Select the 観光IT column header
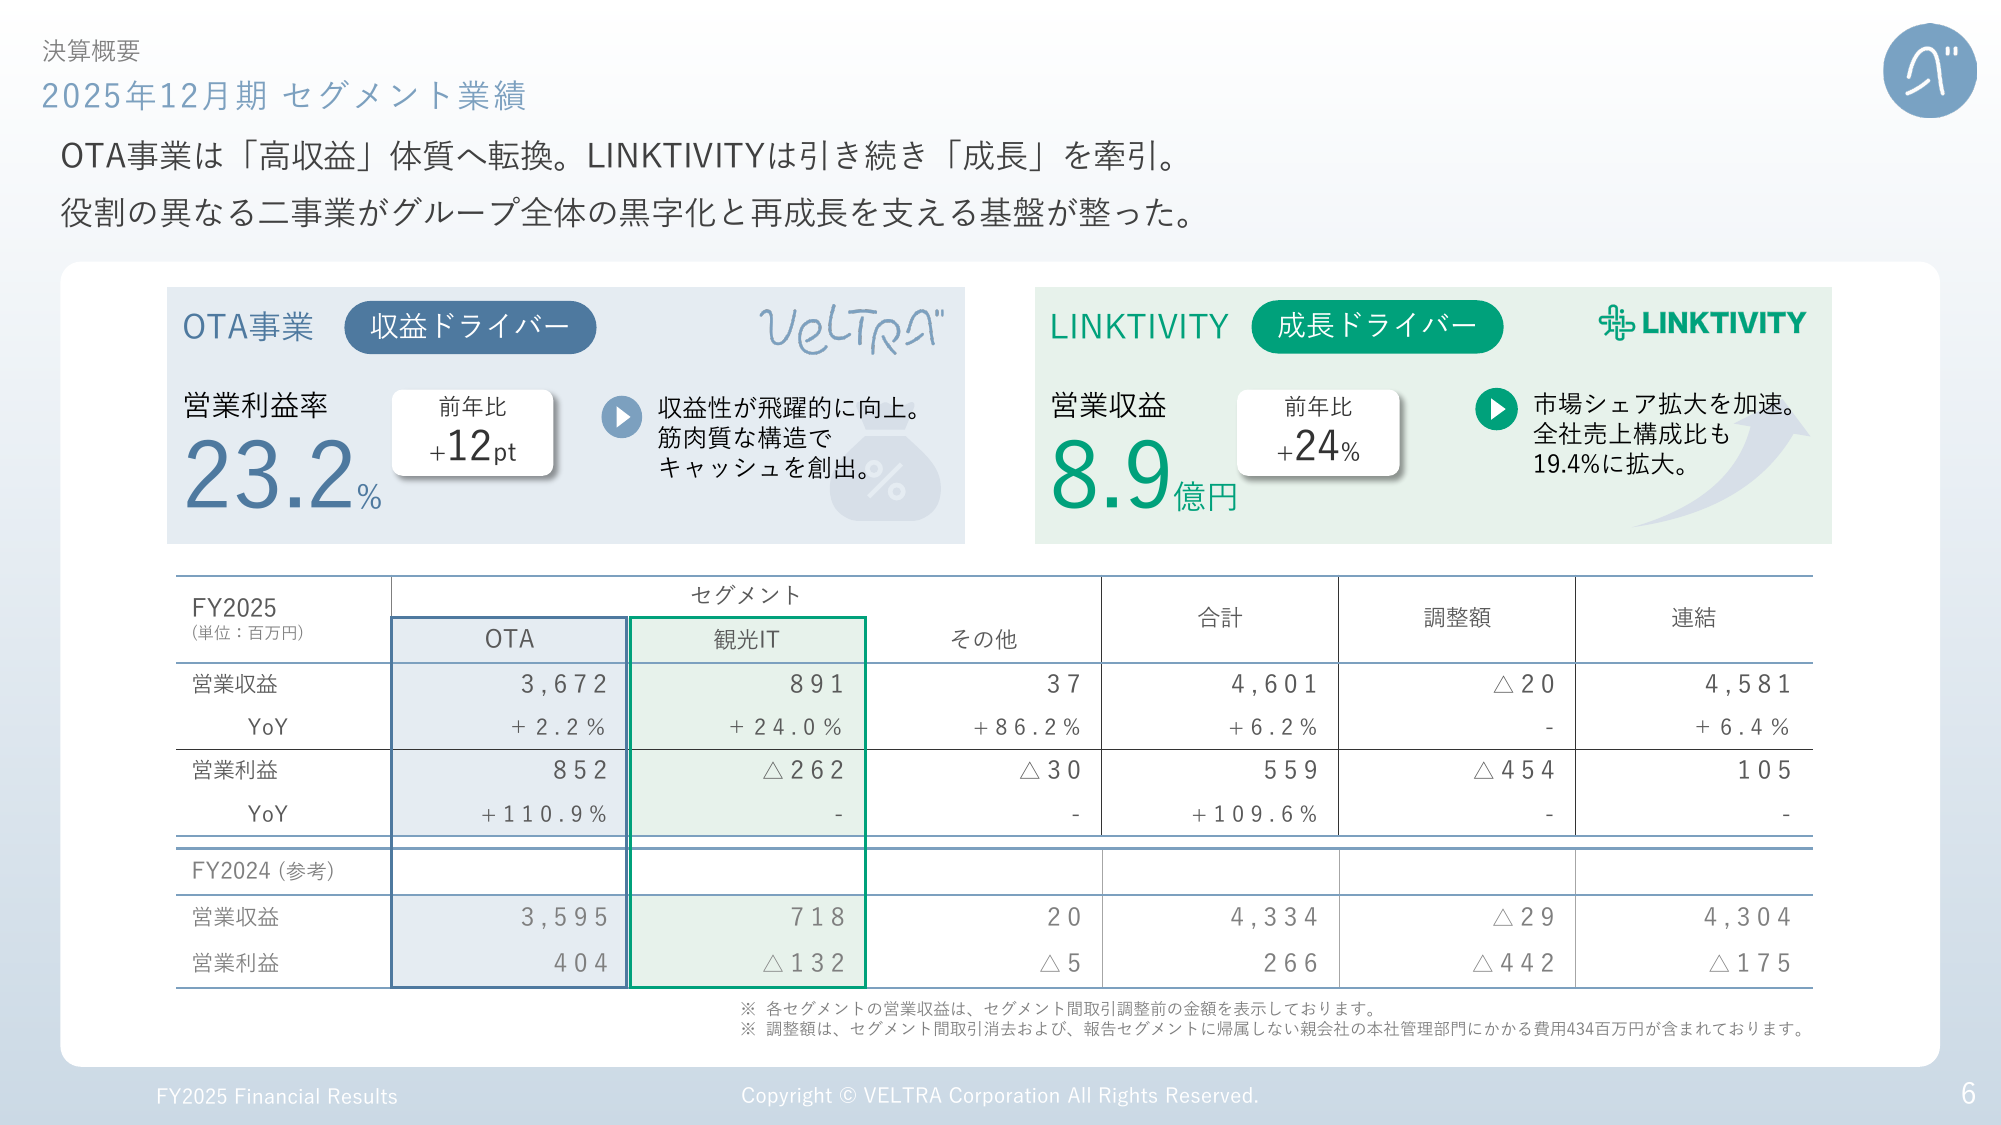The width and height of the screenshot is (2001, 1125). click(746, 640)
